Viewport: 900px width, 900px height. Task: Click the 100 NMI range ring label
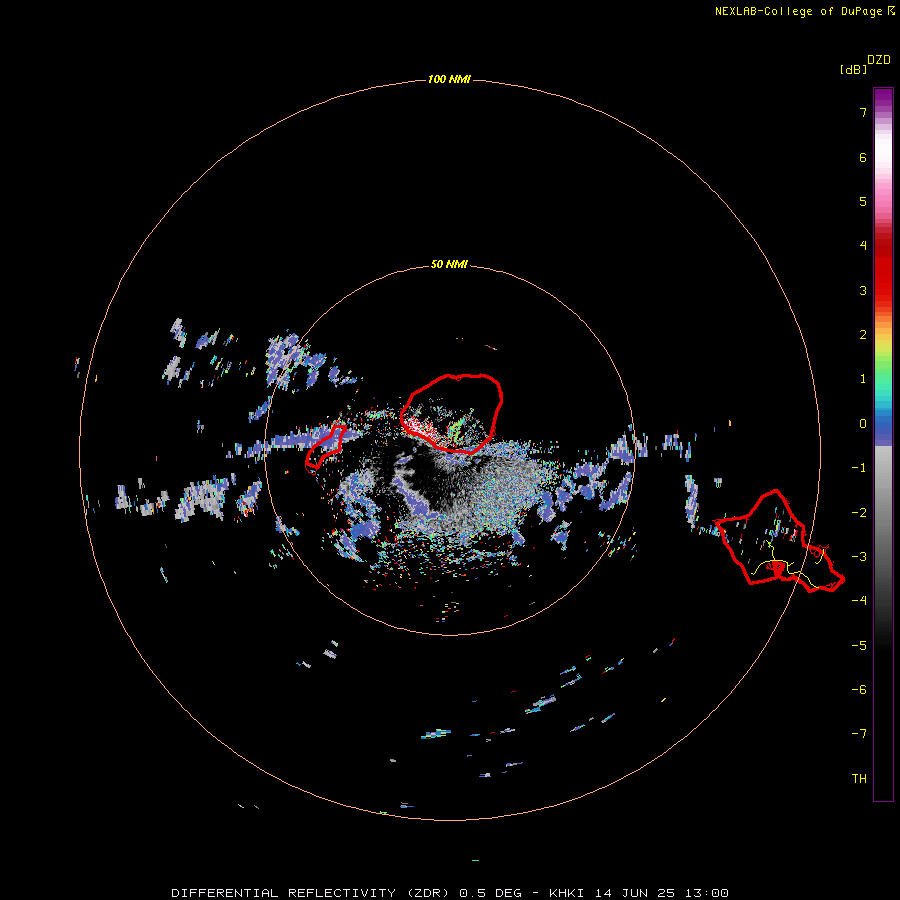pos(449,79)
